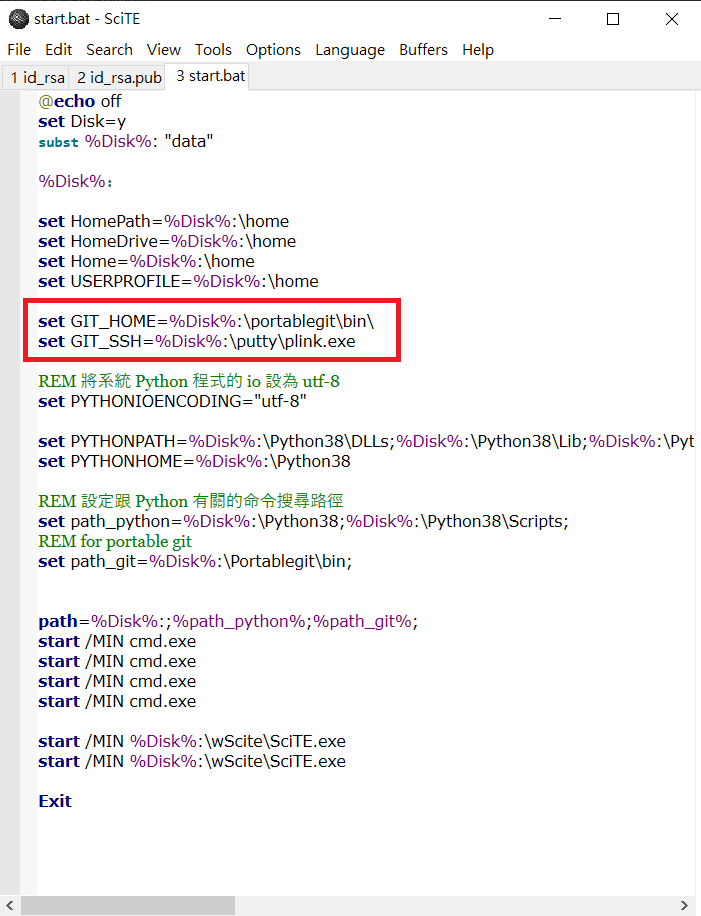Viewport: 701px width, 916px height.
Task: Open the Language menu
Action: pyautogui.click(x=350, y=50)
